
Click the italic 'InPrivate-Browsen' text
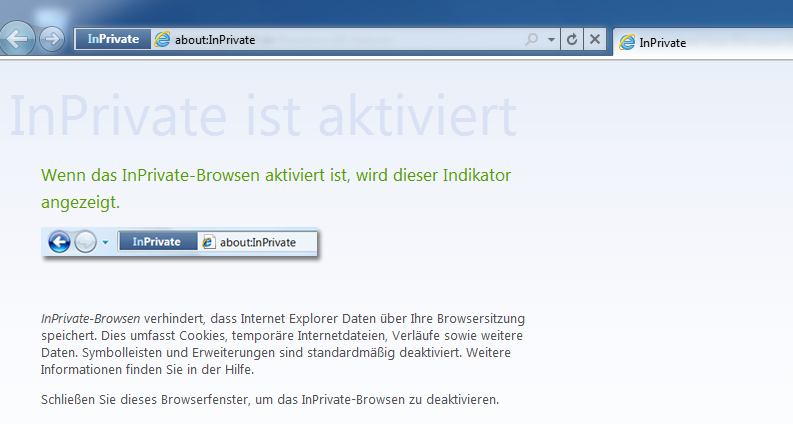(x=91, y=319)
